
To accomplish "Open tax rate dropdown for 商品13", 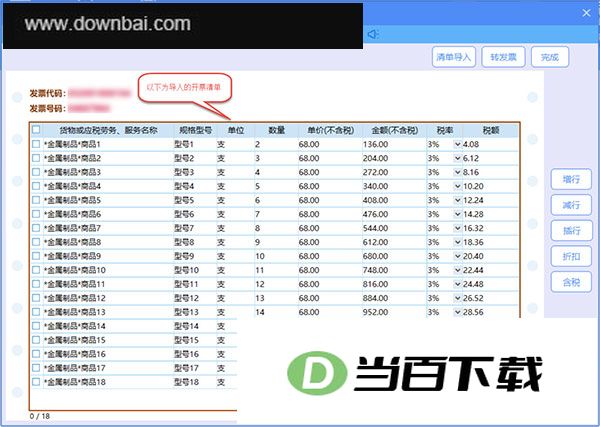I will (x=457, y=312).
